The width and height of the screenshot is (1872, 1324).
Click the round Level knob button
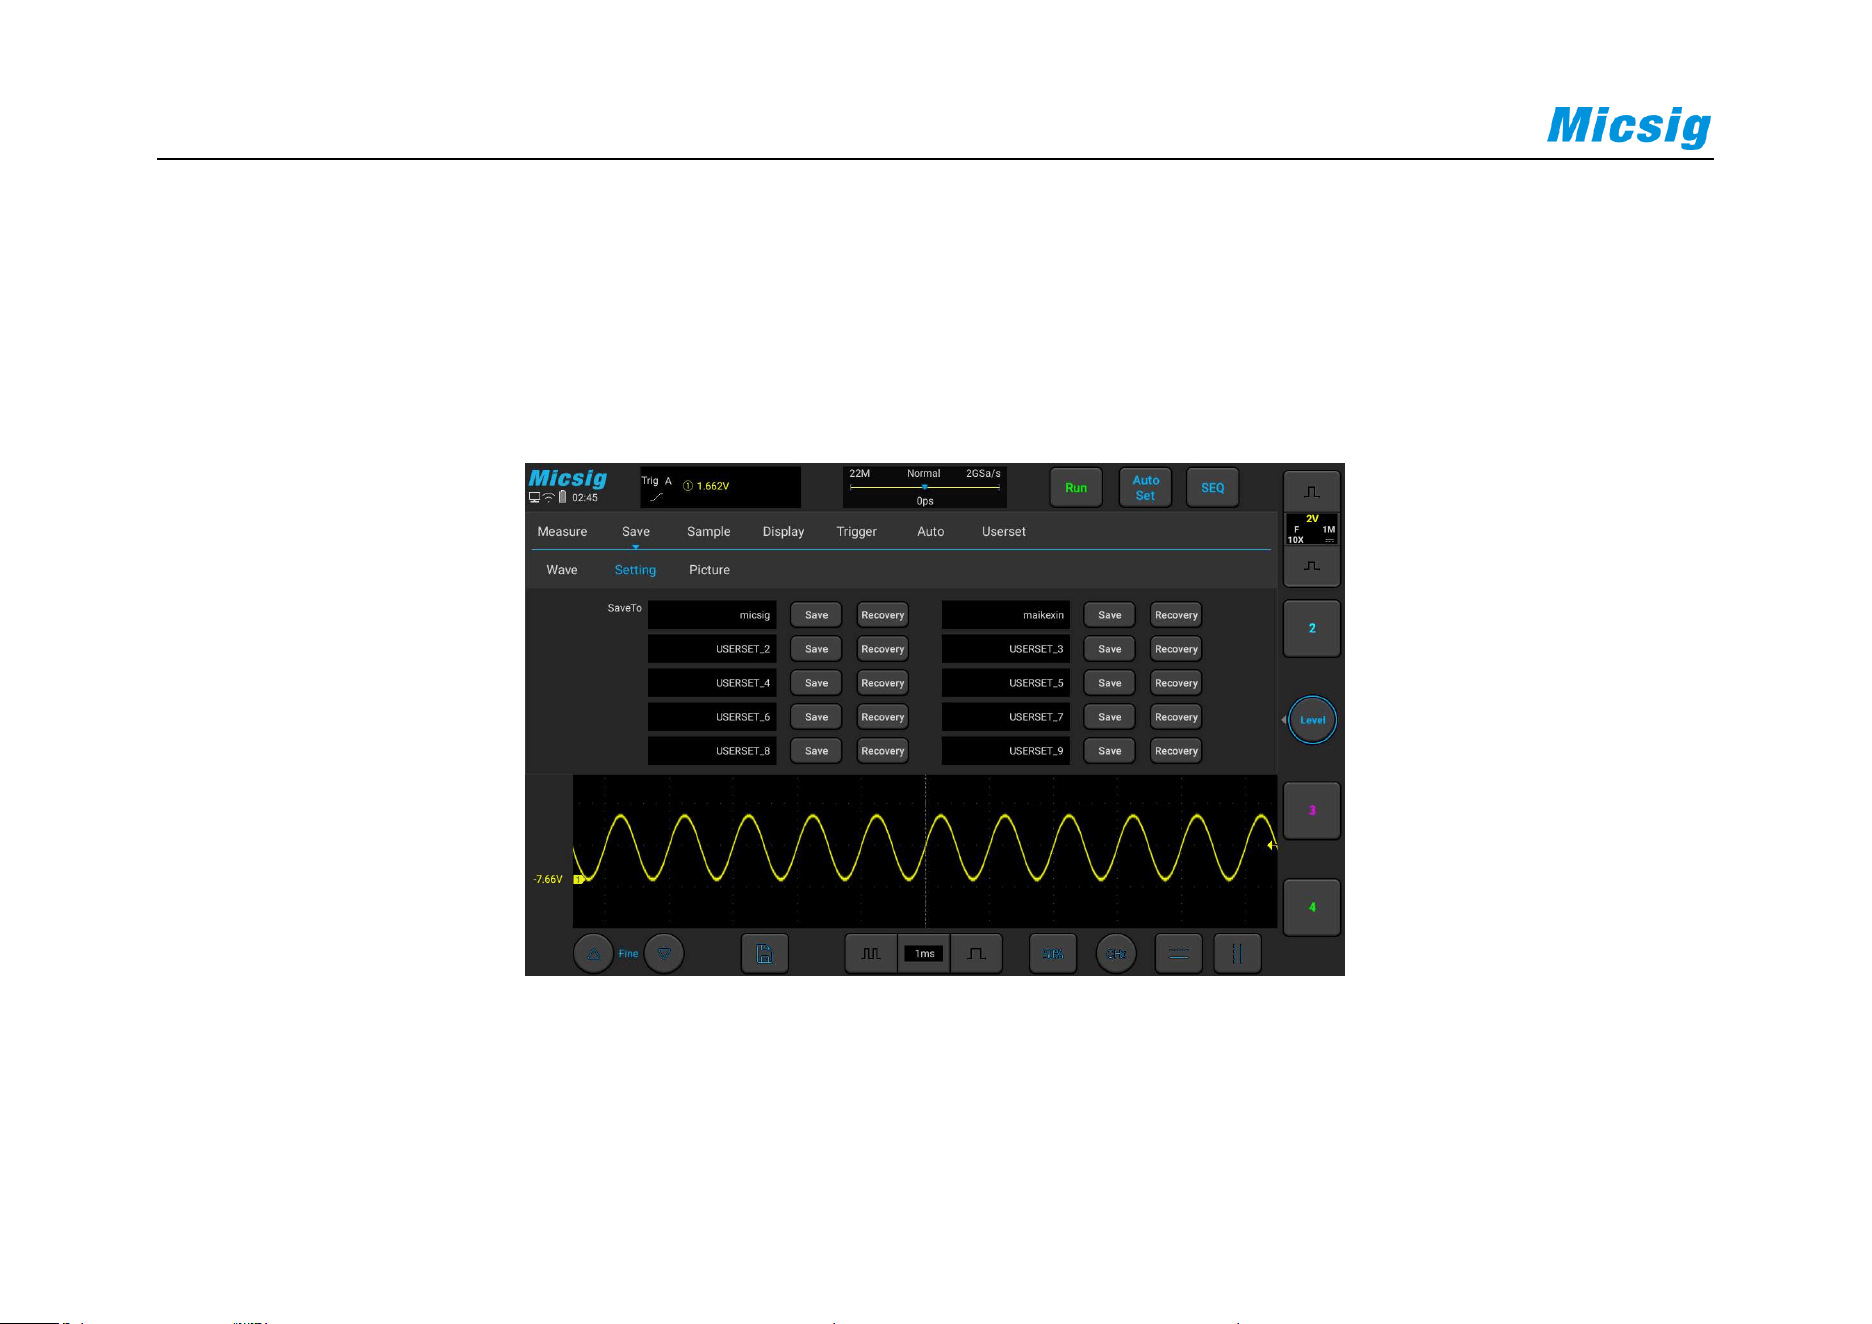point(1312,720)
